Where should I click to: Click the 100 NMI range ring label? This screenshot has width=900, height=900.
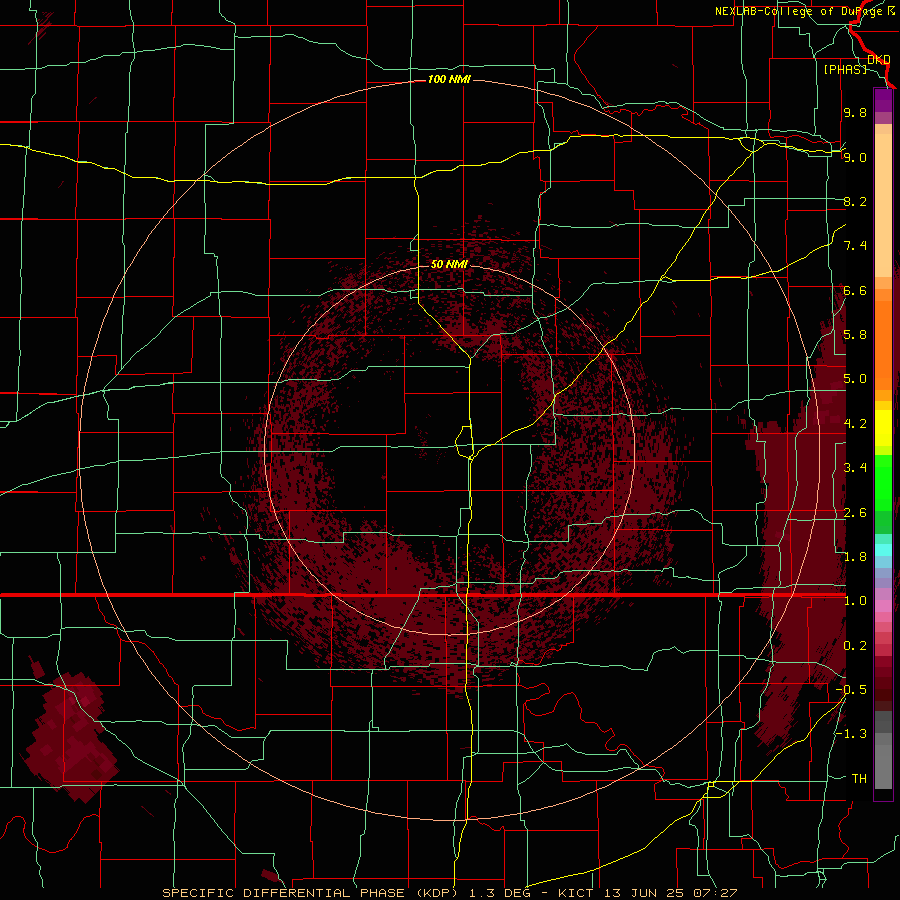(449, 79)
